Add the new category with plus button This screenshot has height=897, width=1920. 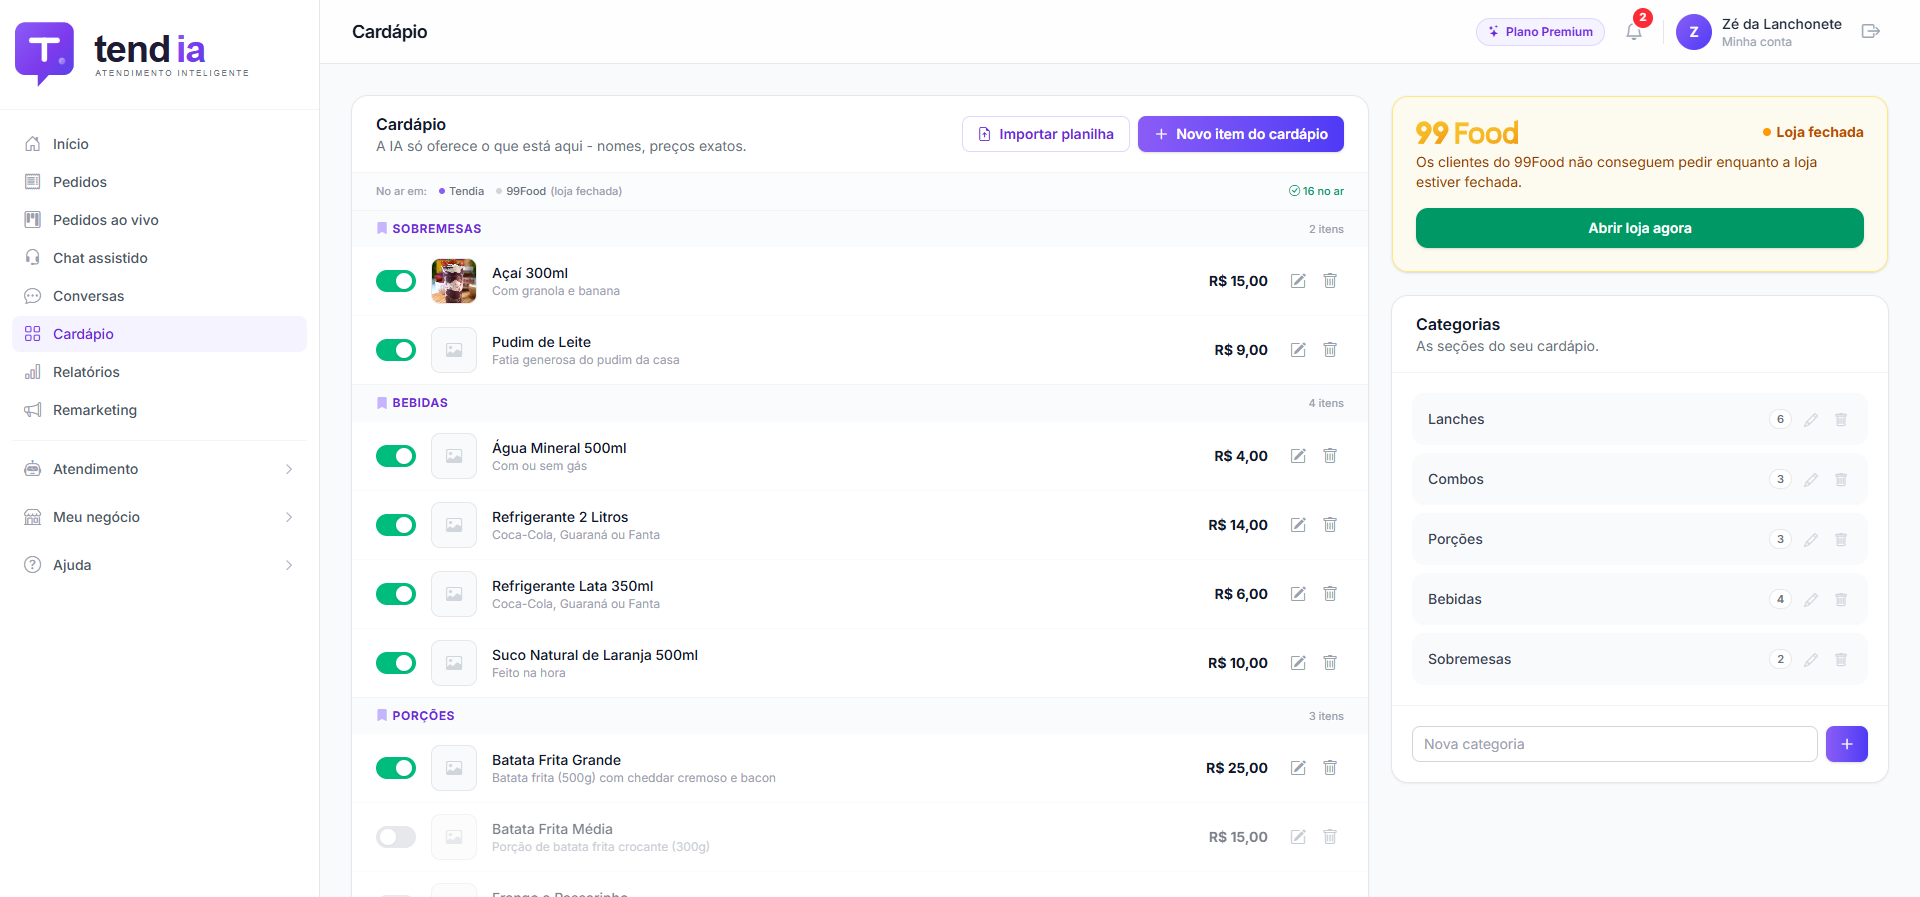(x=1847, y=744)
